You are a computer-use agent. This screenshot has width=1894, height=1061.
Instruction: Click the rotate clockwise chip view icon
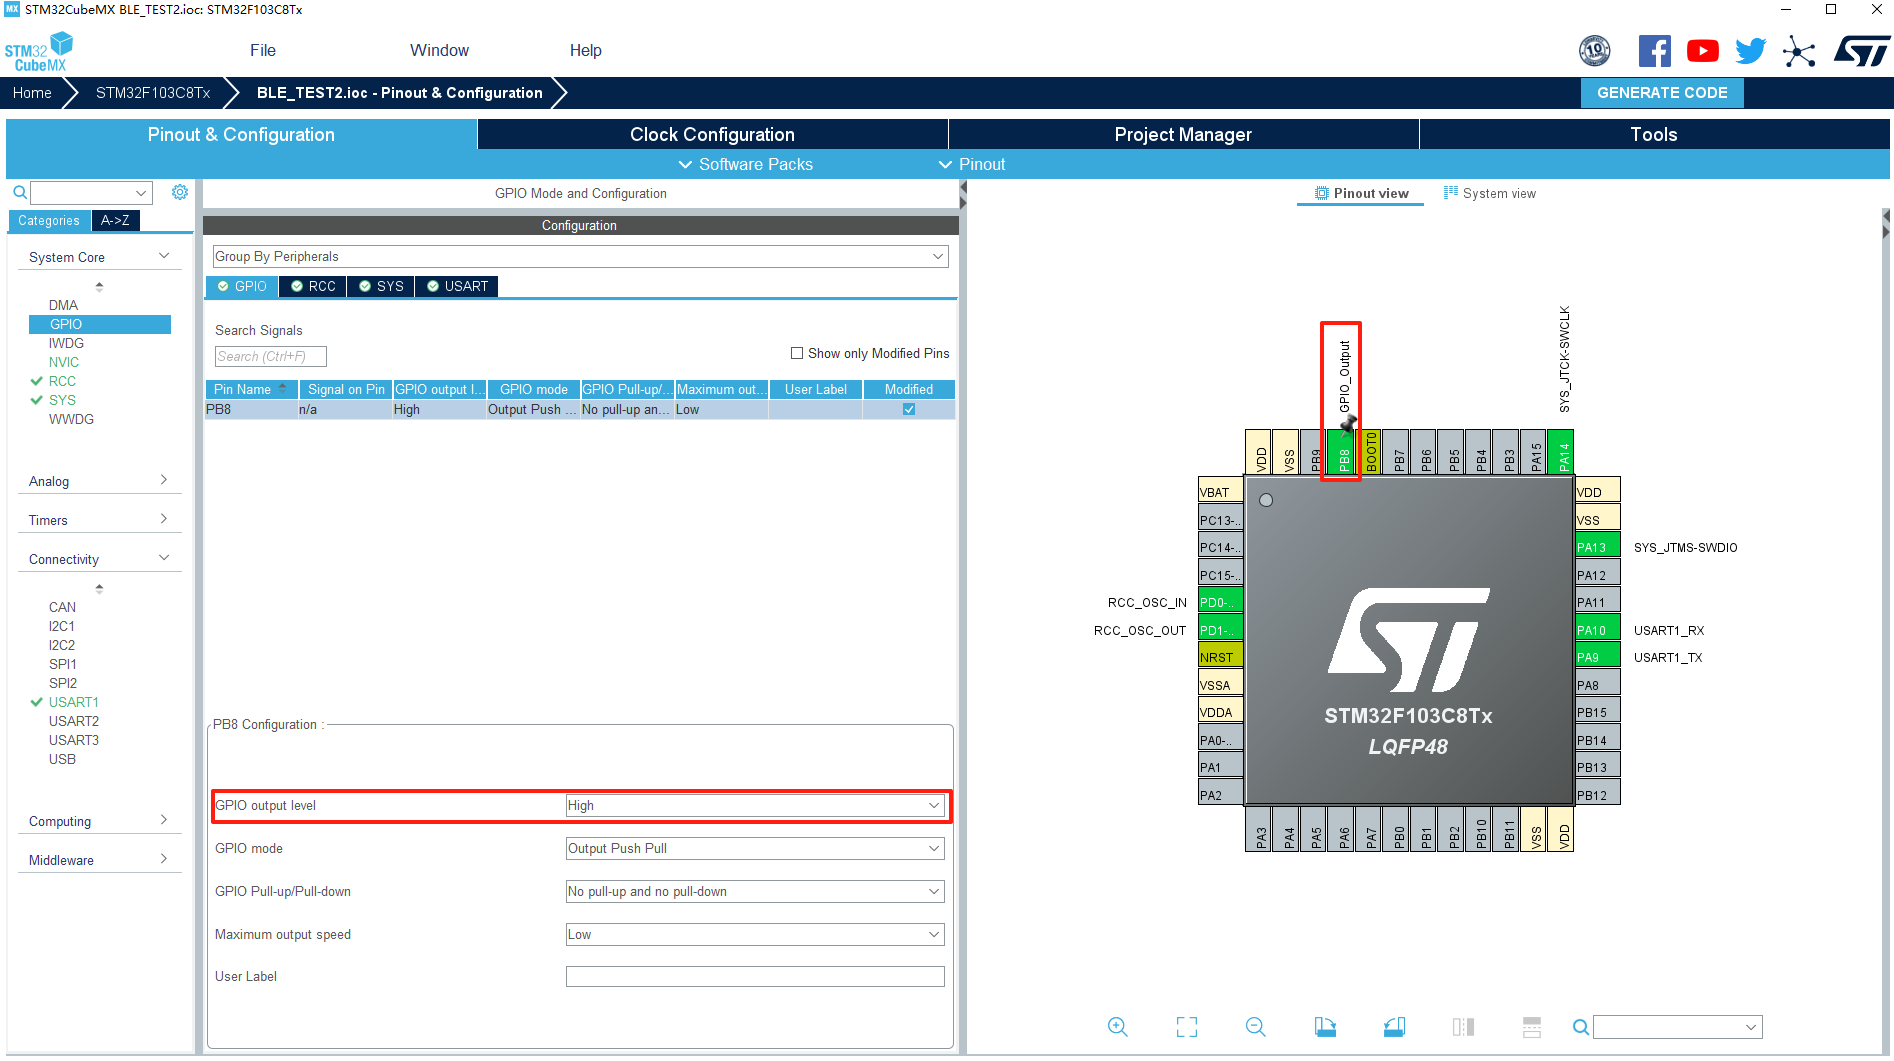click(x=1325, y=1027)
